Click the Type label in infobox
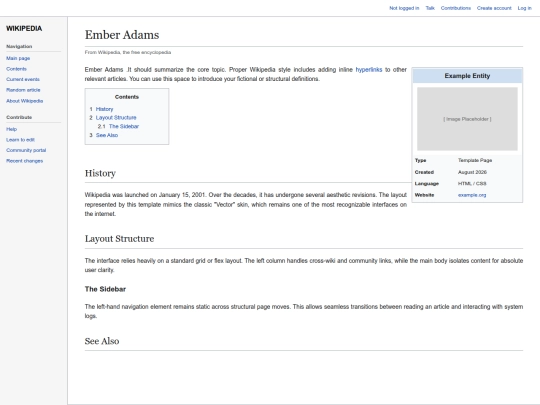This screenshot has width=540, height=405. pos(420,160)
